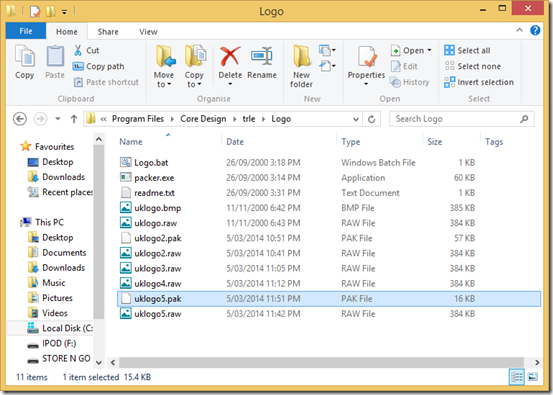Viewport: 553px width, 395px height.
Task: Click History in the Open group
Action: pyautogui.click(x=410, y=82)
